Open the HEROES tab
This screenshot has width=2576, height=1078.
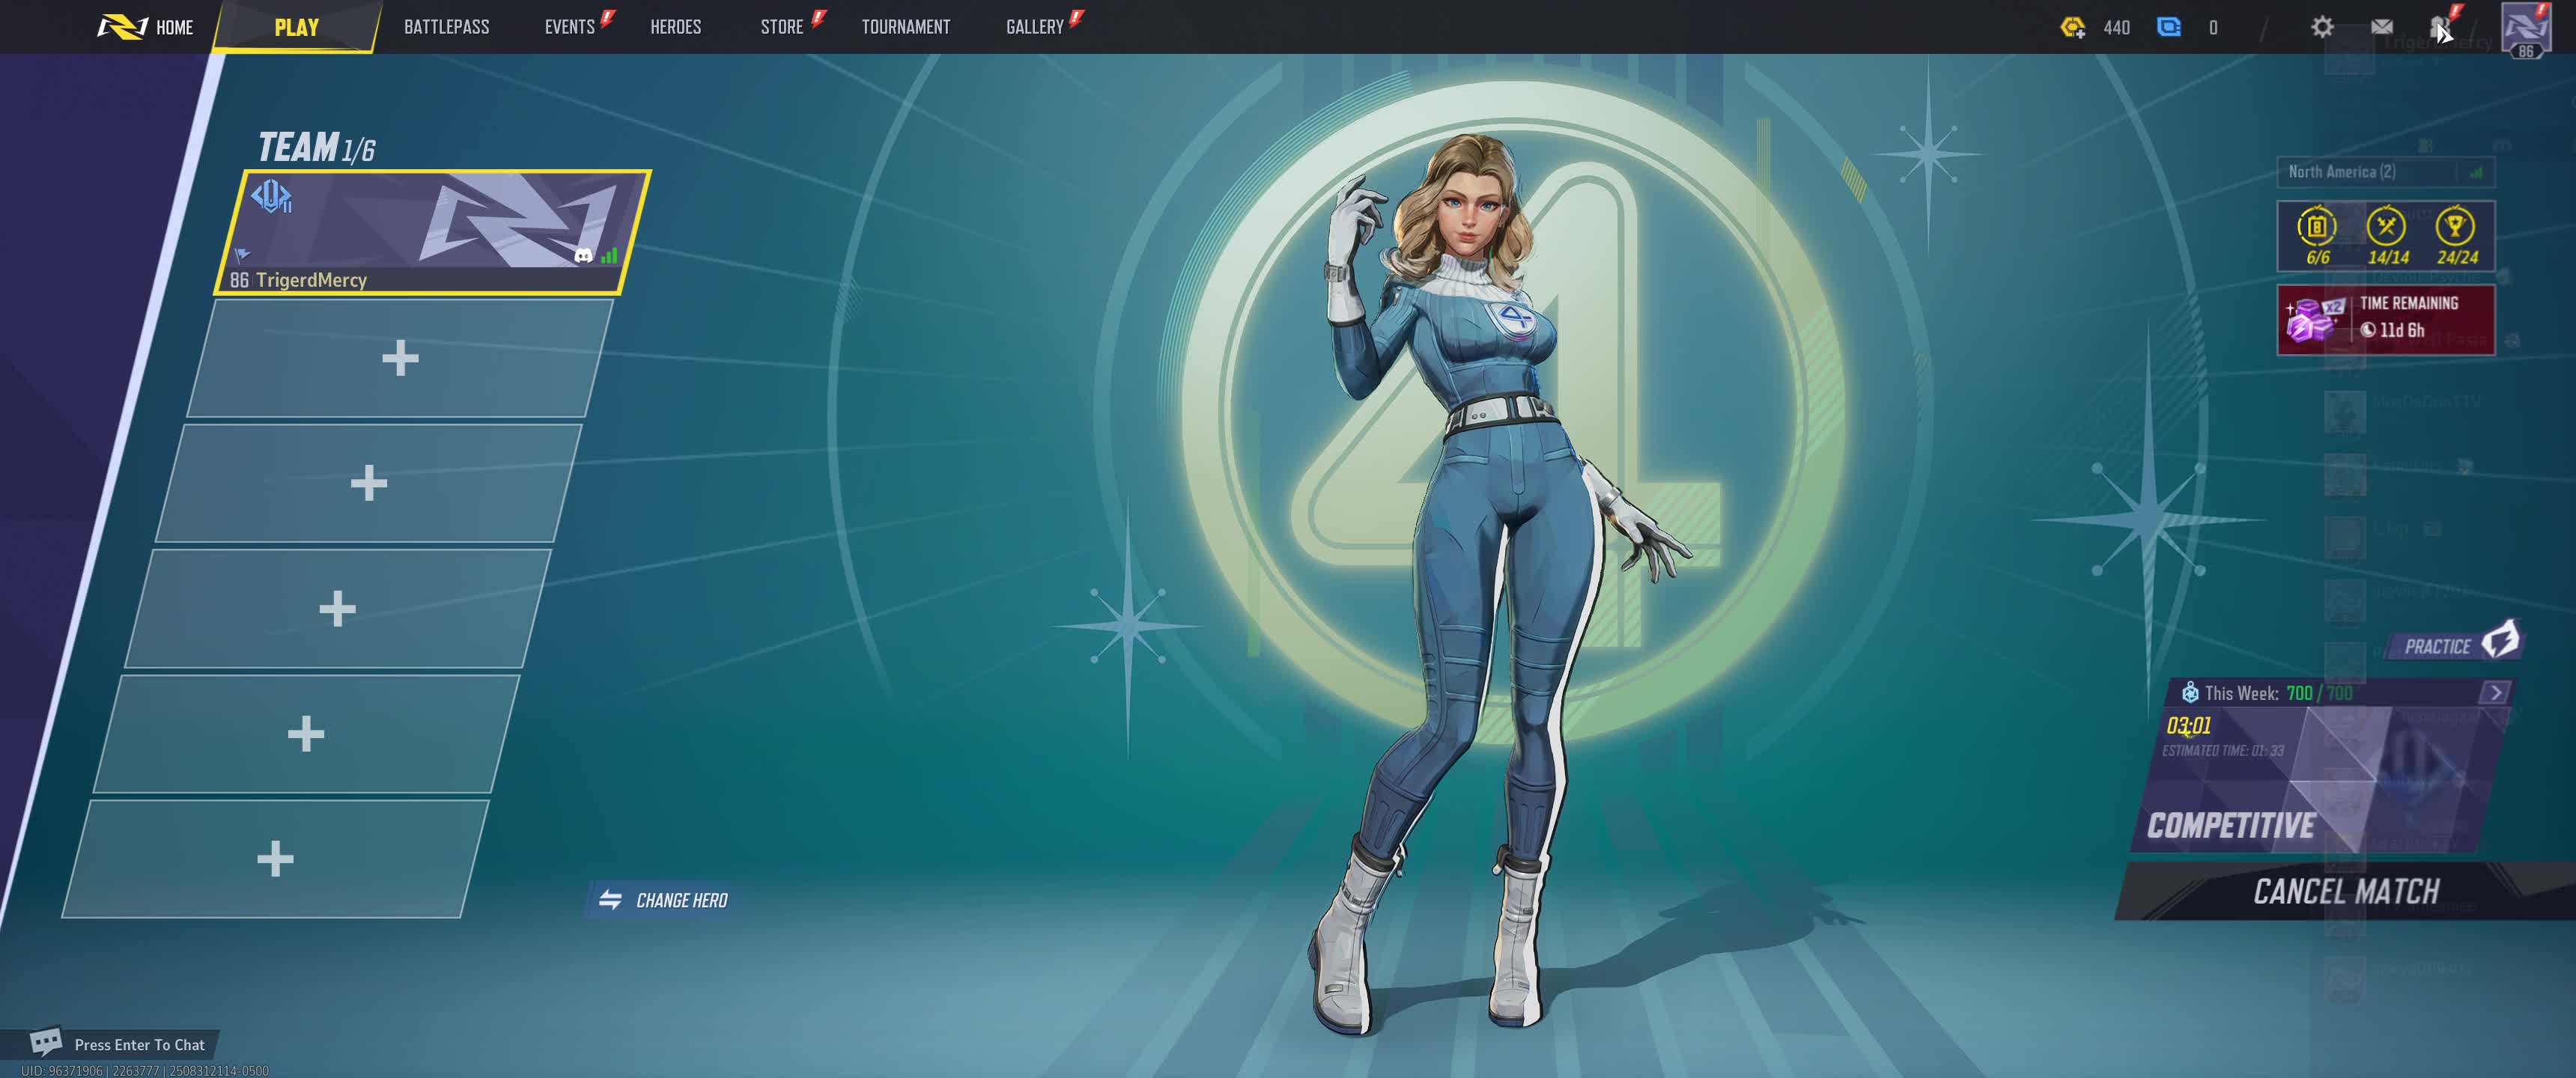click(x=675, y=27)
